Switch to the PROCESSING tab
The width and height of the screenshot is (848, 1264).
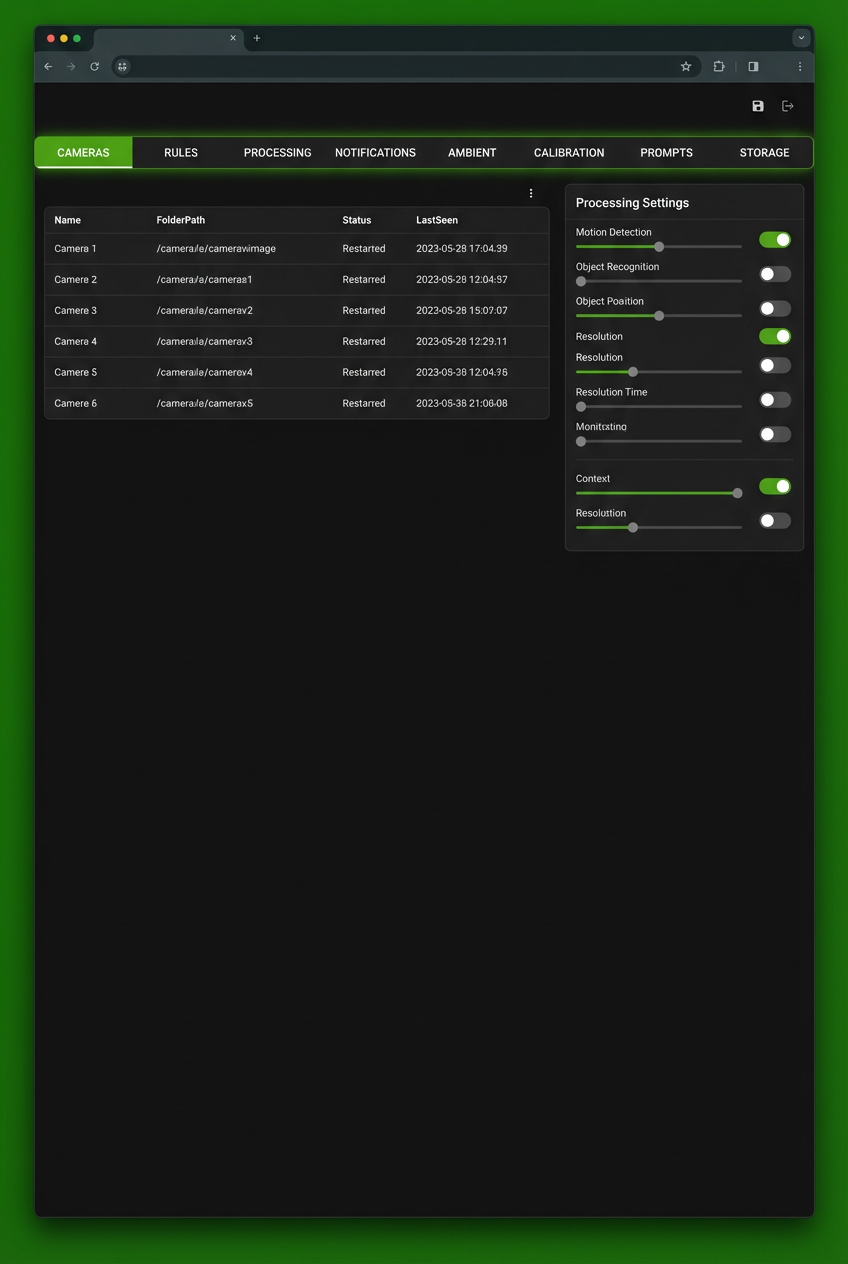(277, 153)
